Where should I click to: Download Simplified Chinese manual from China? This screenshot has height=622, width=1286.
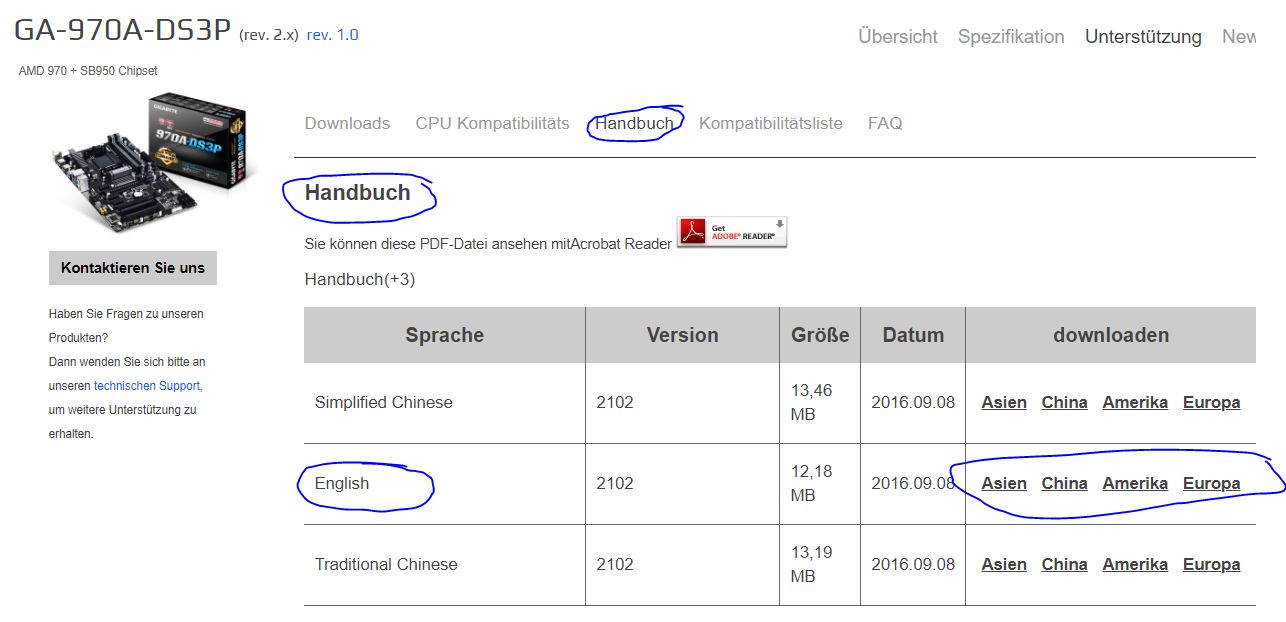pyautogui.click(x=1064, y=402)
